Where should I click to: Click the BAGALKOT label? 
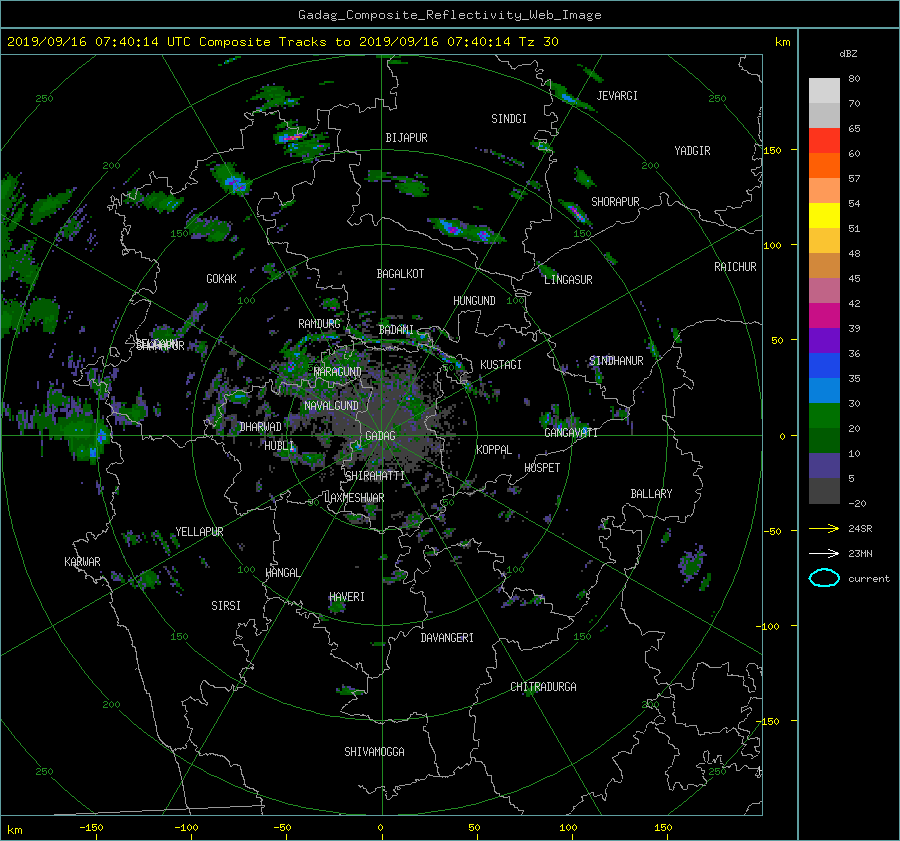(400, 274)
